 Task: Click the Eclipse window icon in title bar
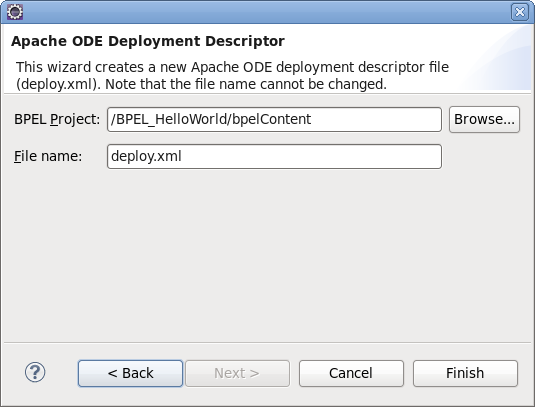(x=15, y=12)
